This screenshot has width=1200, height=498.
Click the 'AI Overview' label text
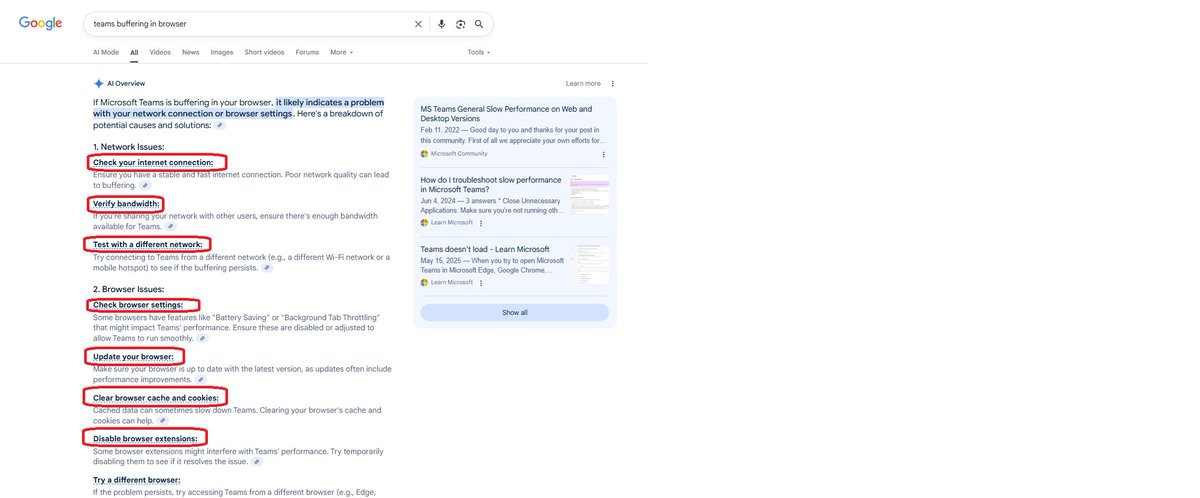pos(126,84)
